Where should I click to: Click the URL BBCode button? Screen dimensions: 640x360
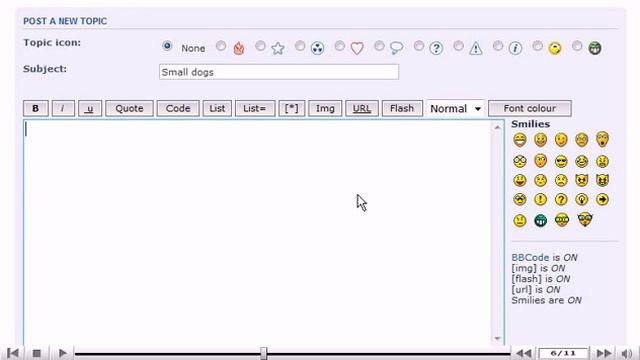click(362, 108)
